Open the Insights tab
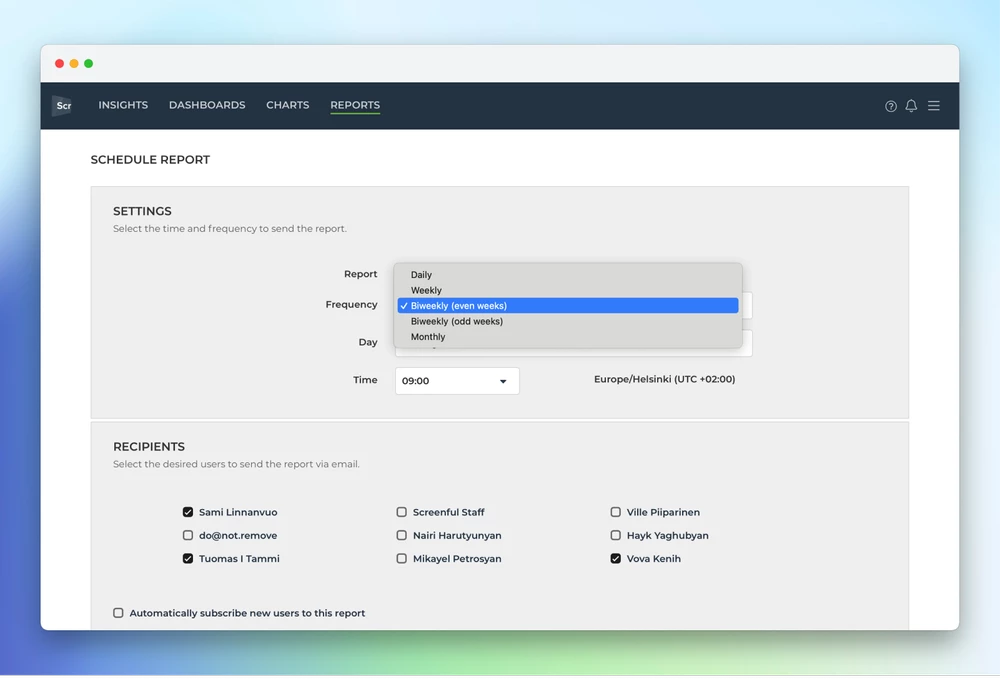 [x=123, y=105]
